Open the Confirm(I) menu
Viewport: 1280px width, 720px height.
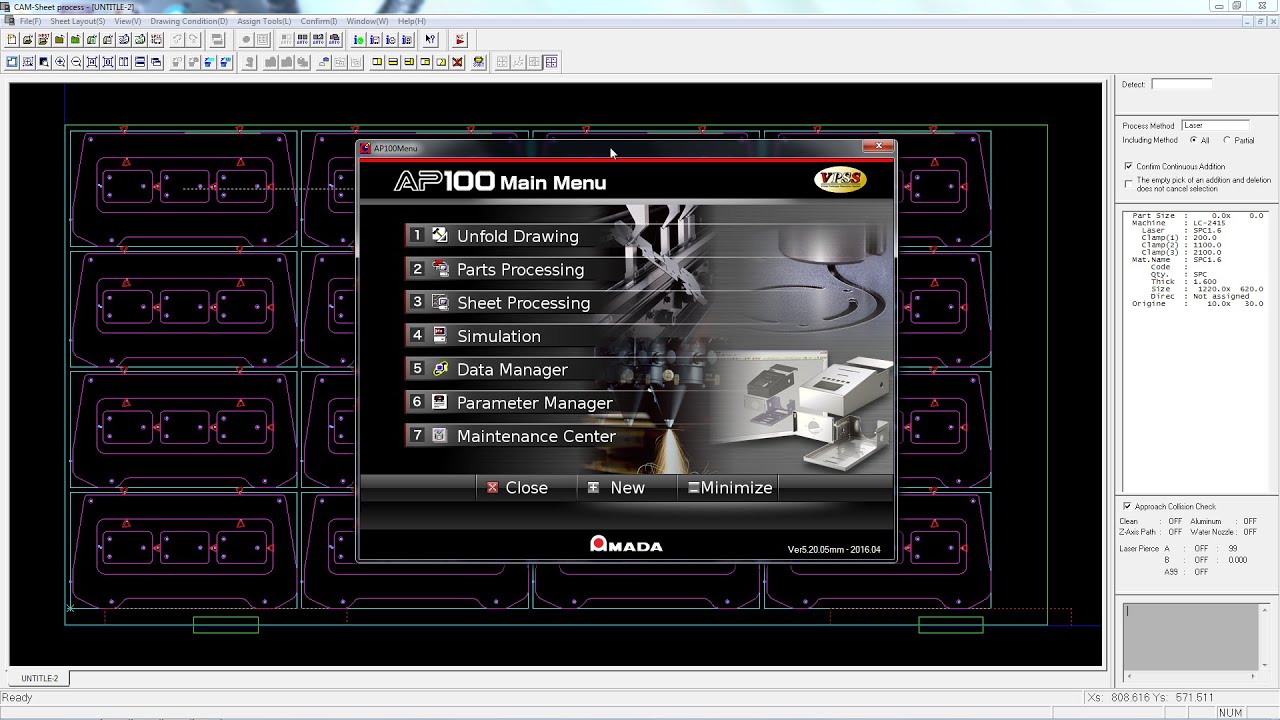[x=319, y=21]
